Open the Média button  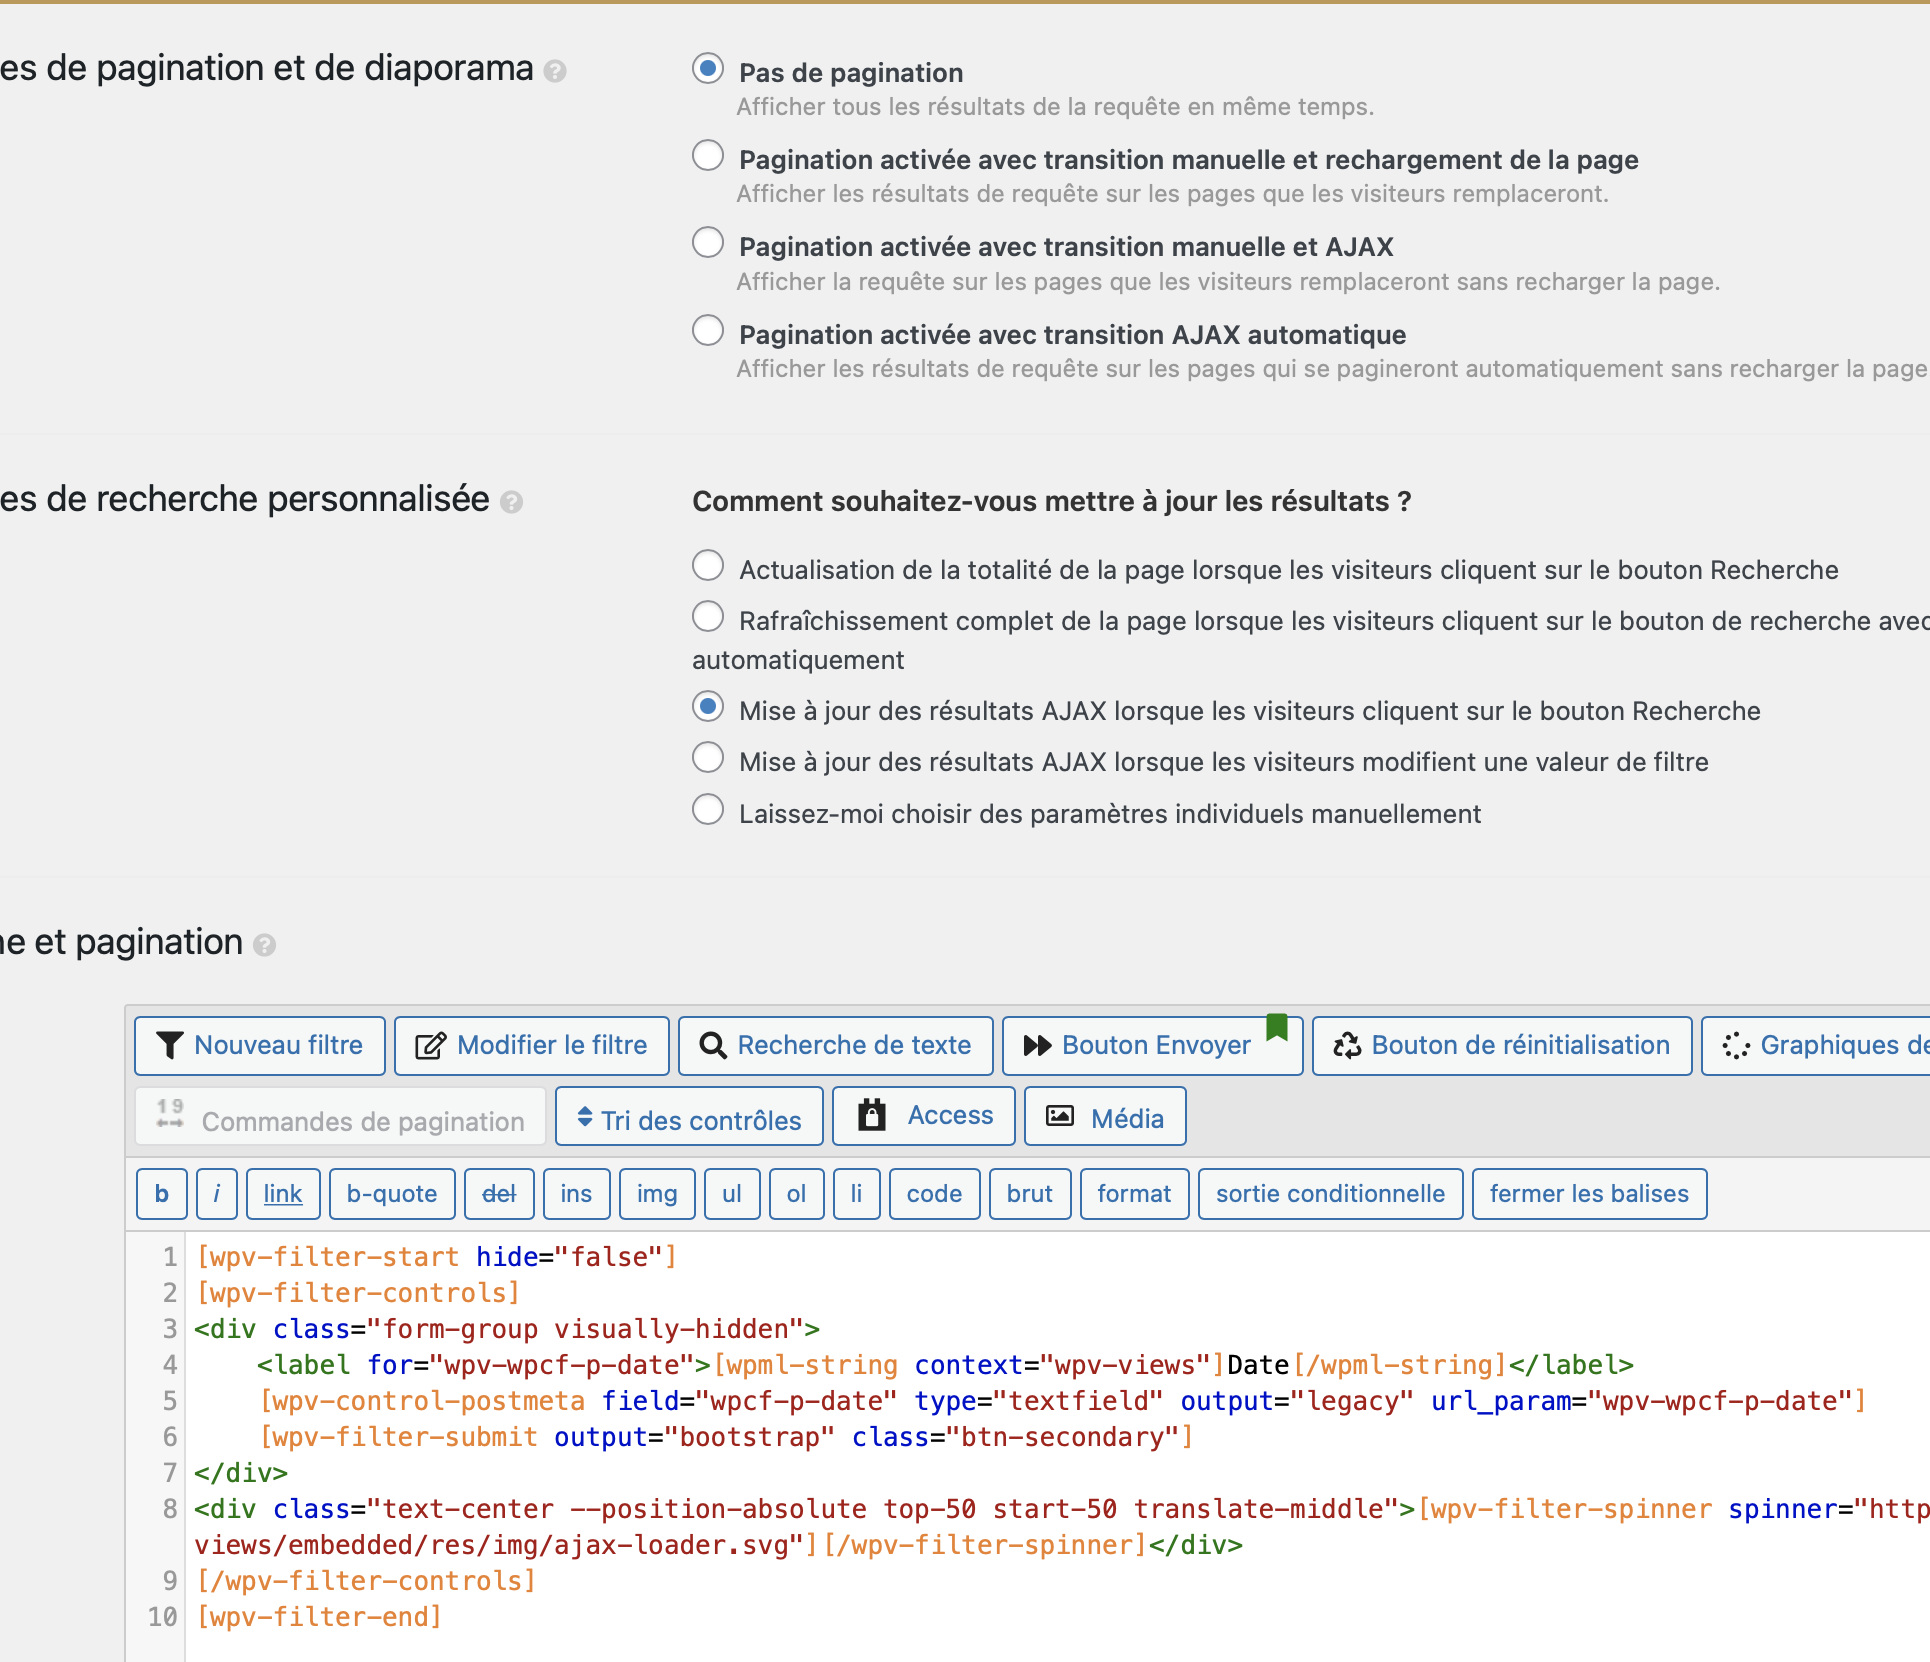[x=1106, y=1117]
